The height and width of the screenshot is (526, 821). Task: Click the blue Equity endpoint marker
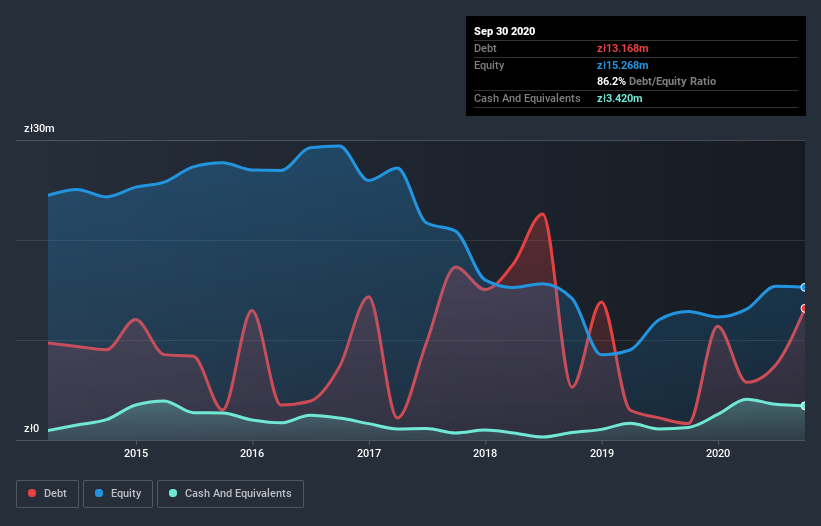coord(804,287)
